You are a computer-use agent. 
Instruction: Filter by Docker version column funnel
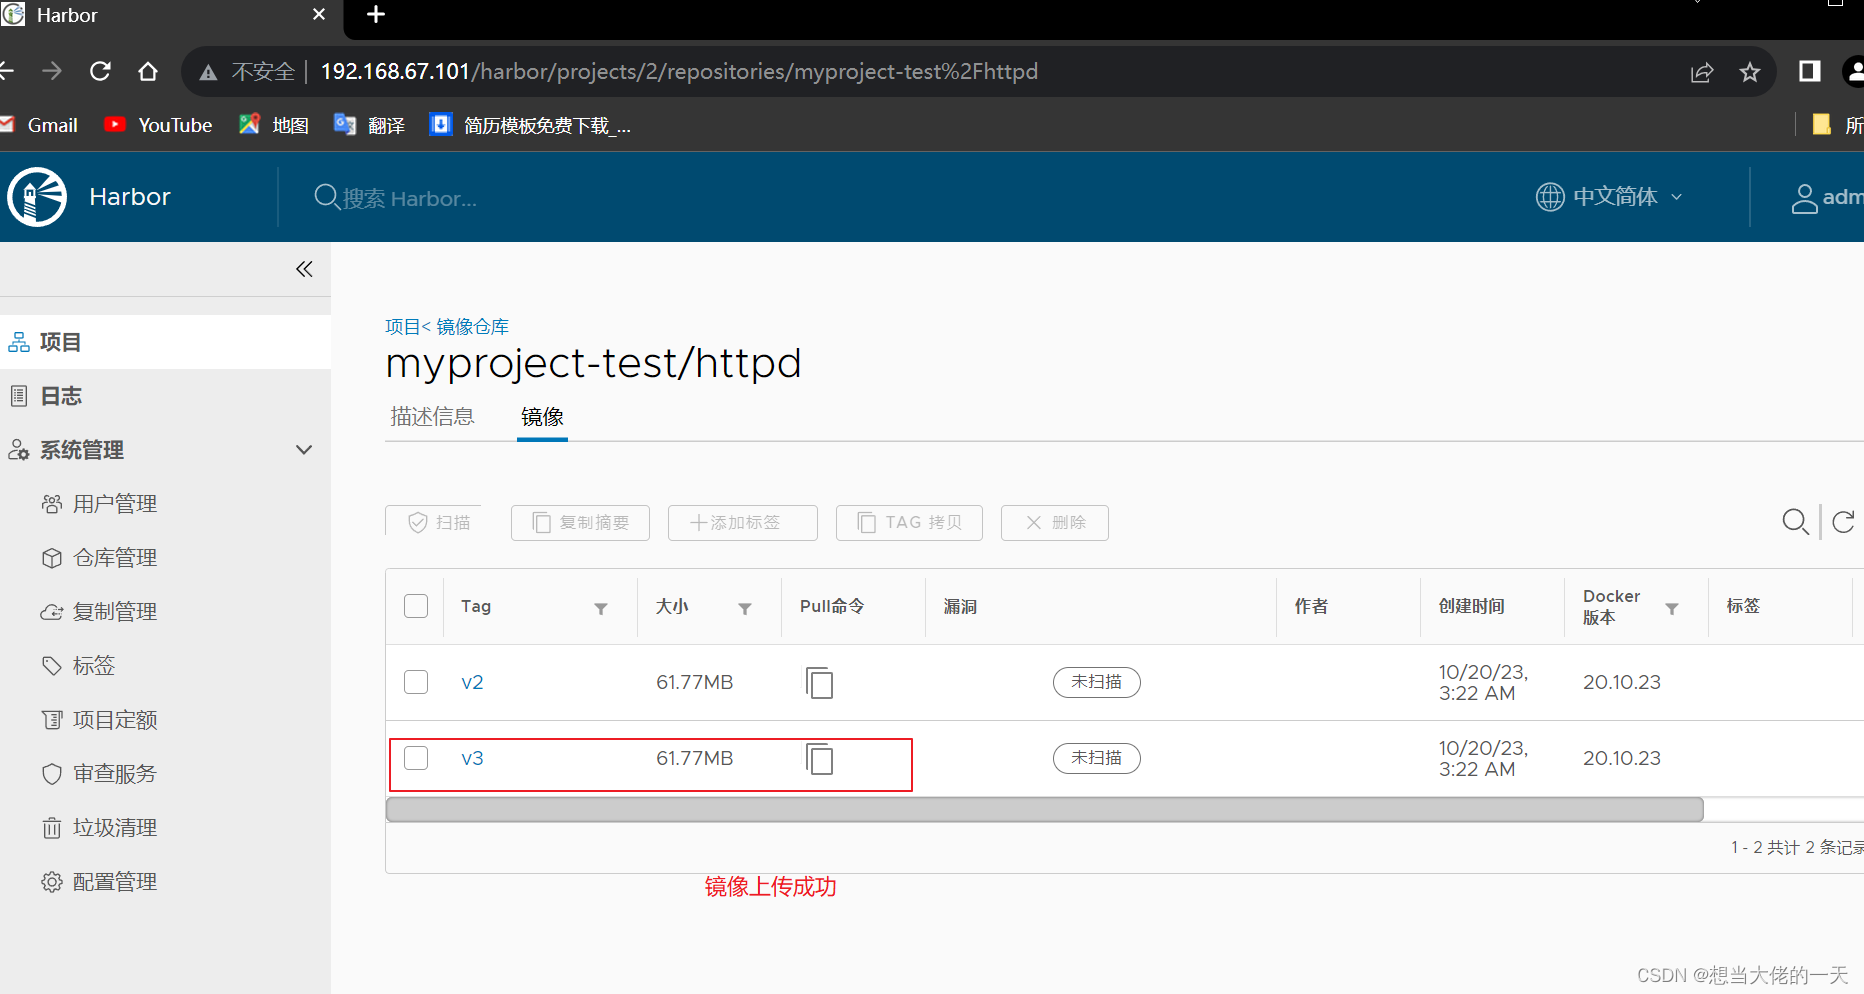1672,608
